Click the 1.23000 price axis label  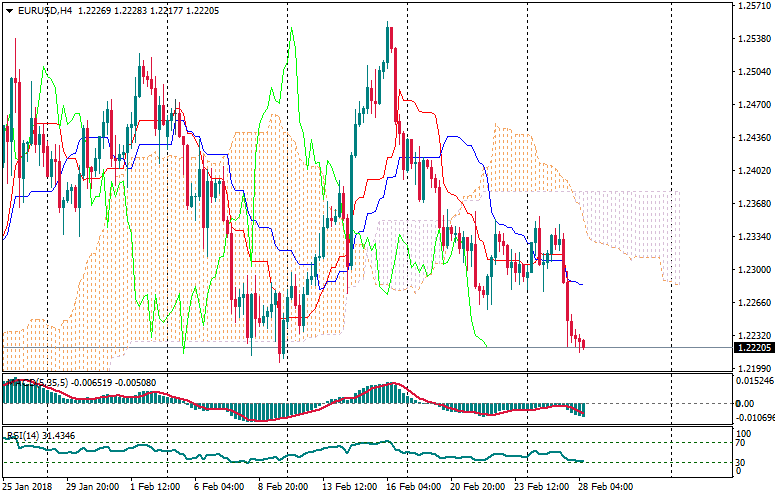point(754,270)
